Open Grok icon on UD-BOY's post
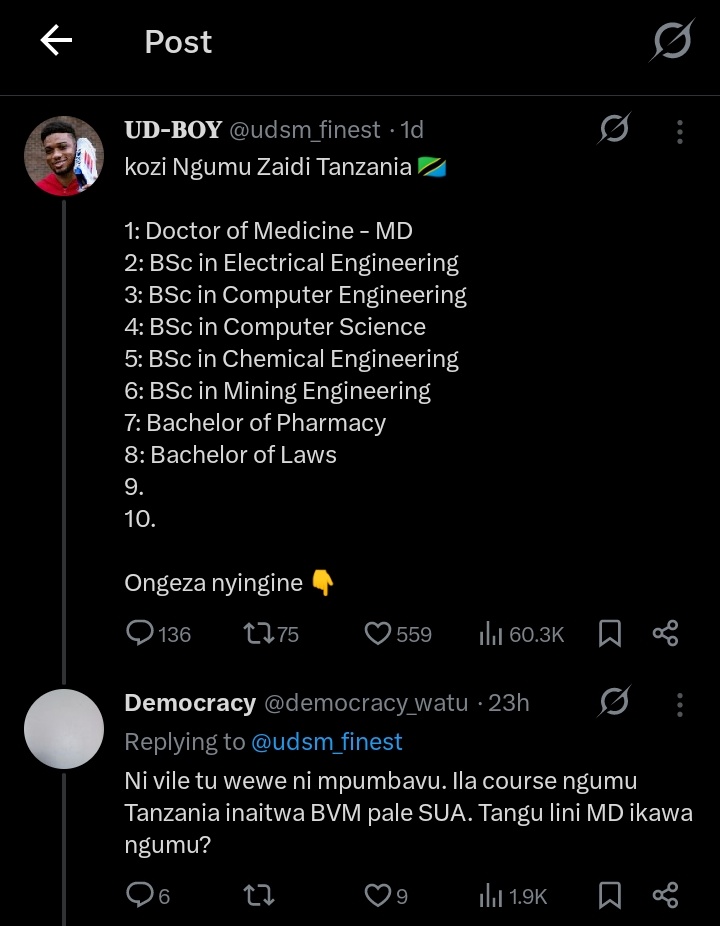Viewport: 720px width, 926px height. click(614, 128)
